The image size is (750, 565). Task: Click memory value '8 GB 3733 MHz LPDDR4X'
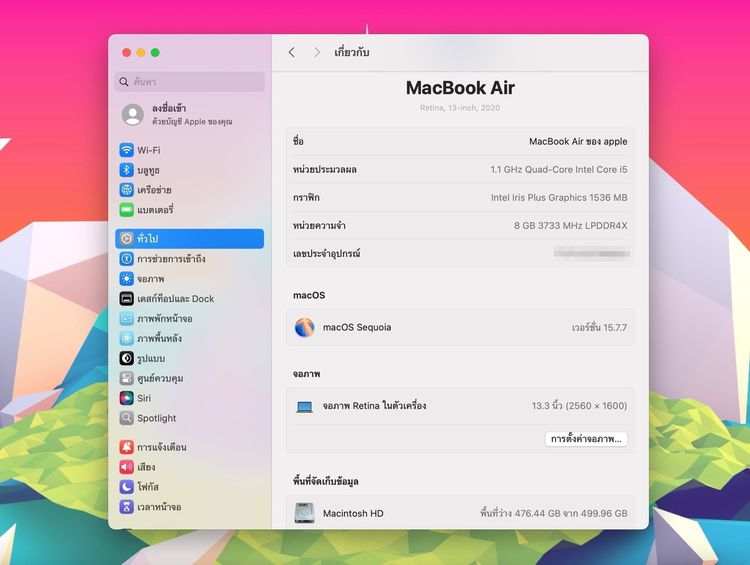tap(570, 226)
